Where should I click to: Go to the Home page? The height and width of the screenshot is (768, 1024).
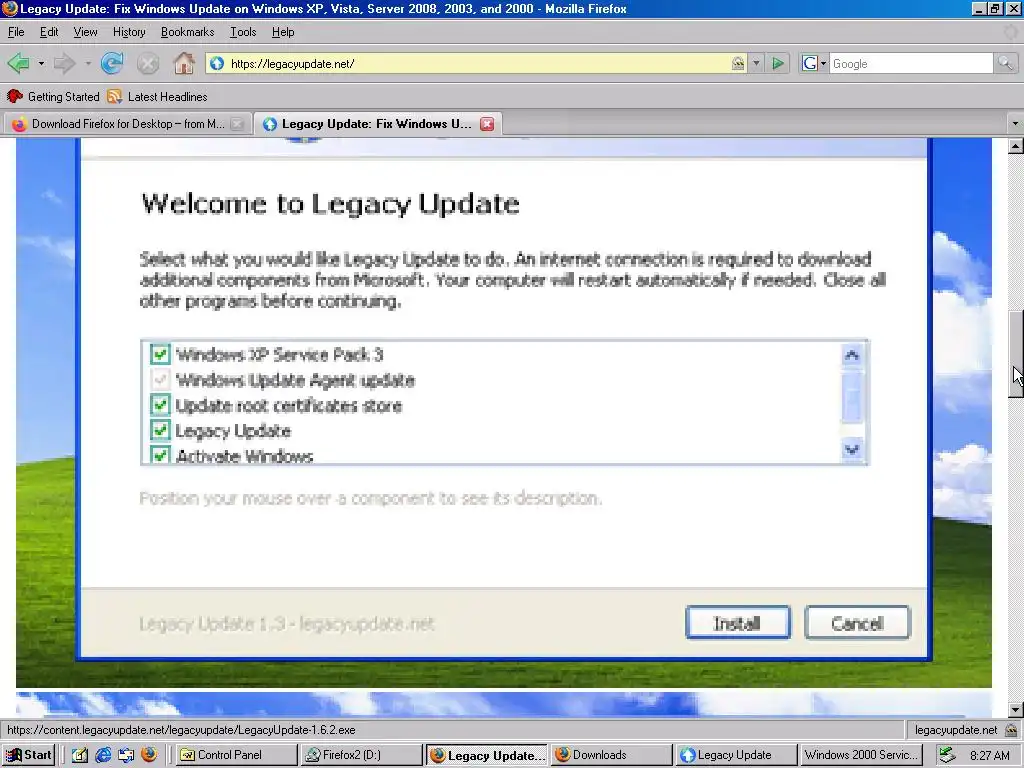184,63
